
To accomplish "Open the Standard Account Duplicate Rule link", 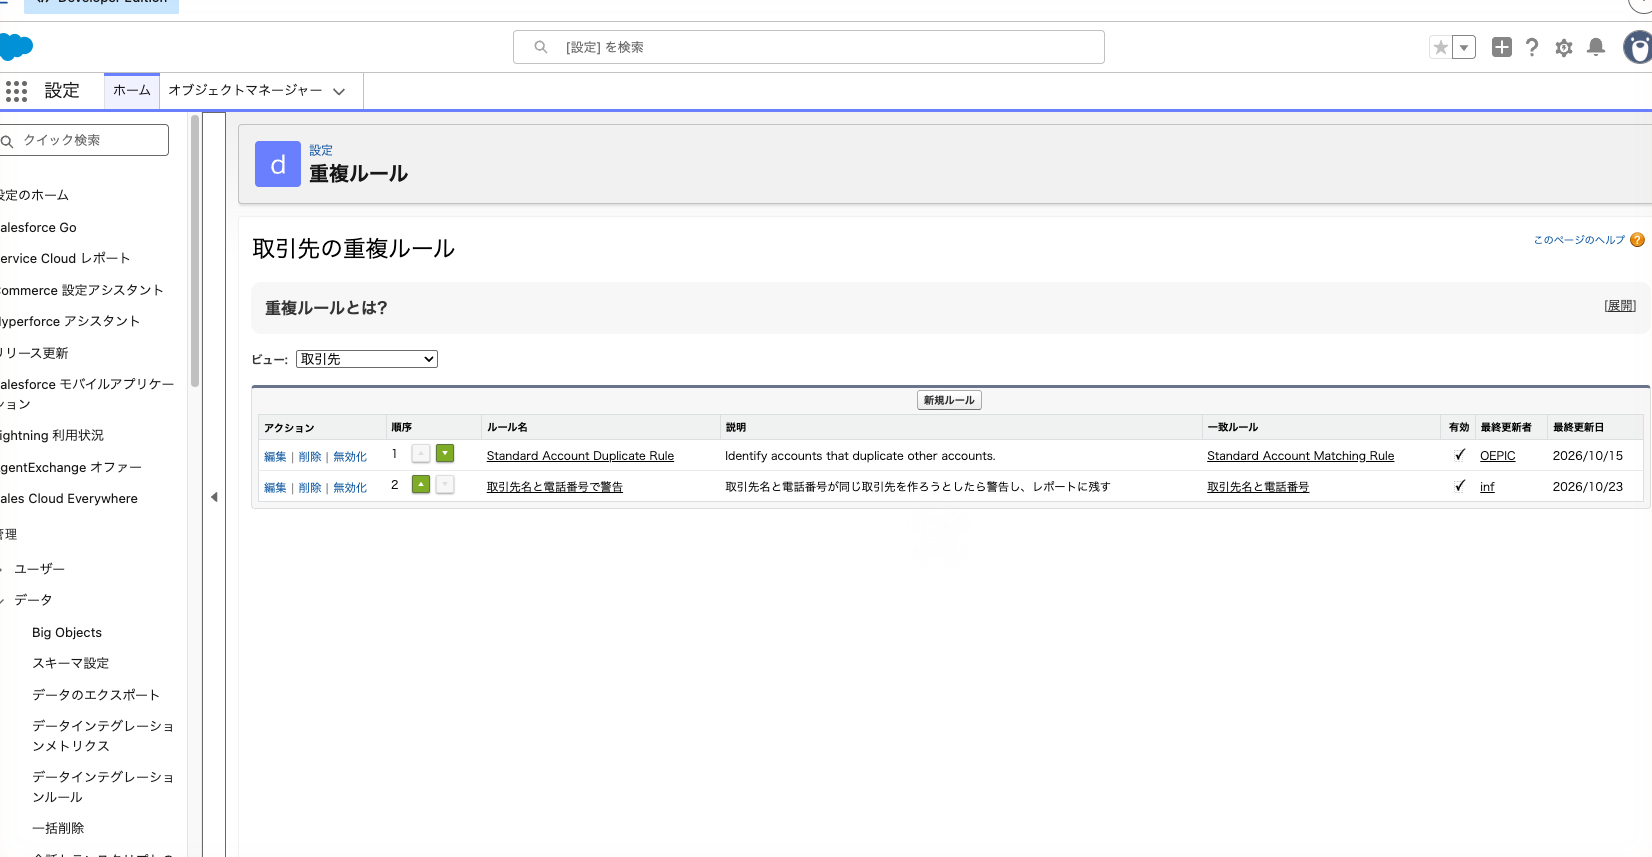I will click(x=580, y=456).
